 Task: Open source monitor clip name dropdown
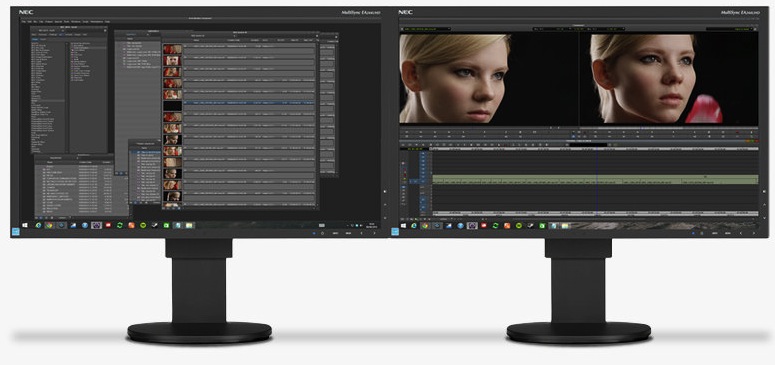coord(426,29)
